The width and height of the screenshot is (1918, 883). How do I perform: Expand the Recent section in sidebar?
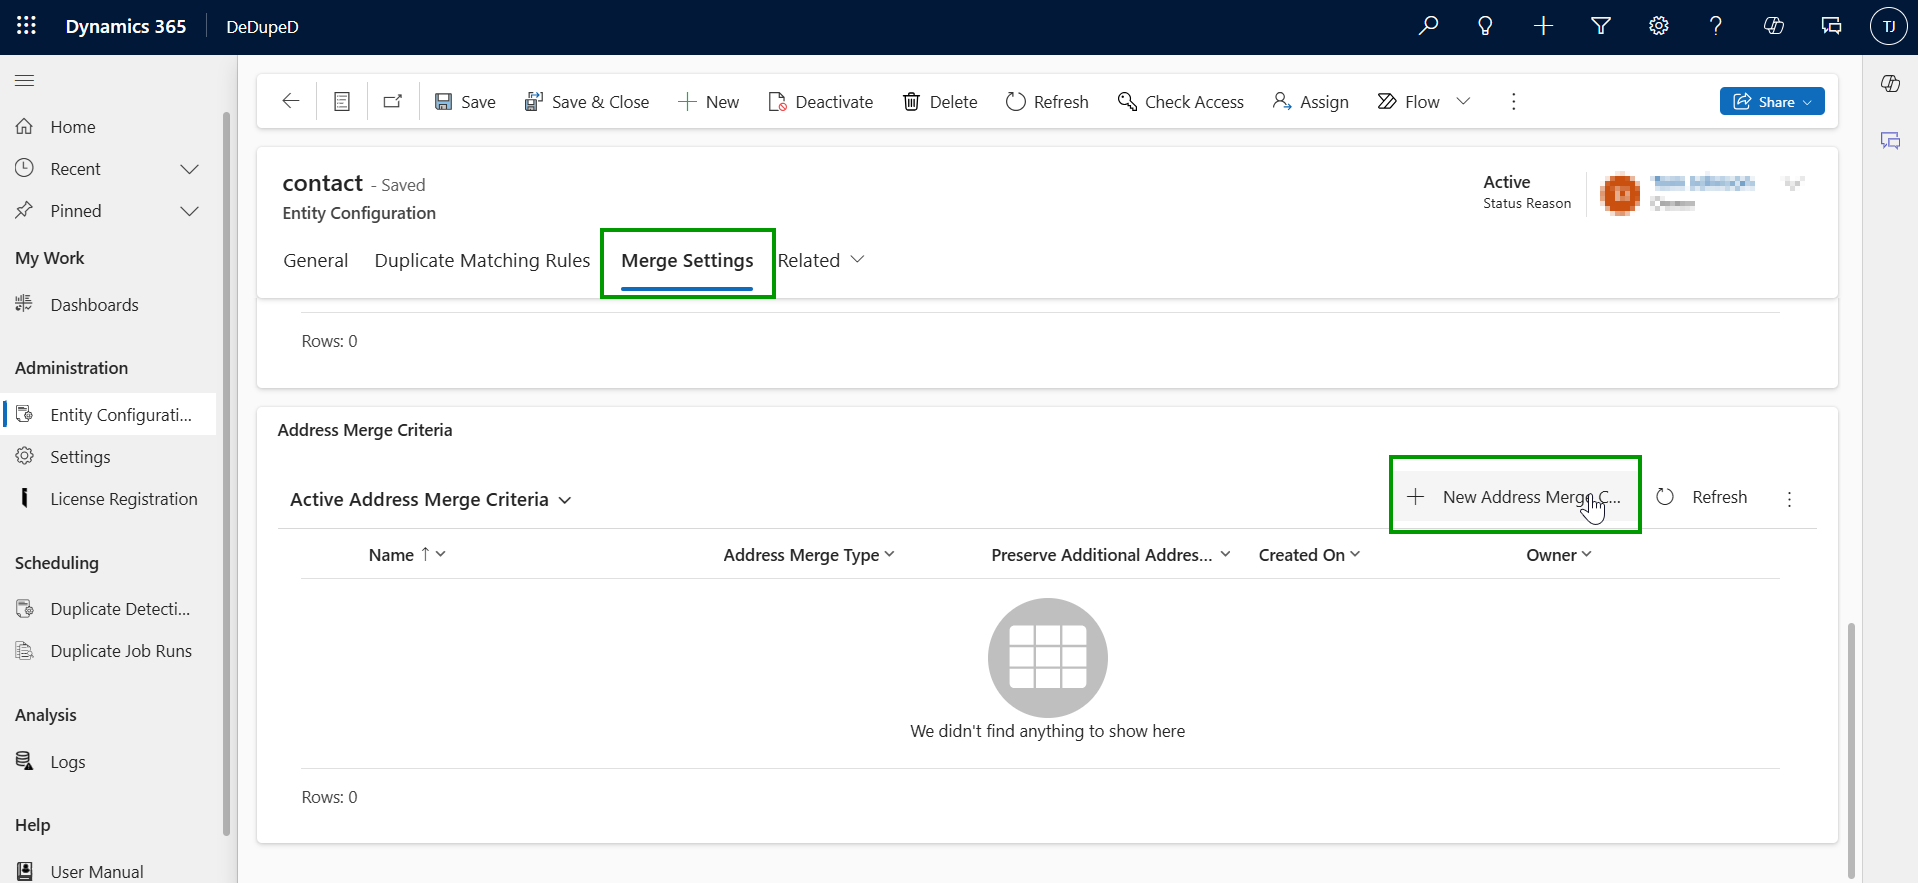coord(189,169)
